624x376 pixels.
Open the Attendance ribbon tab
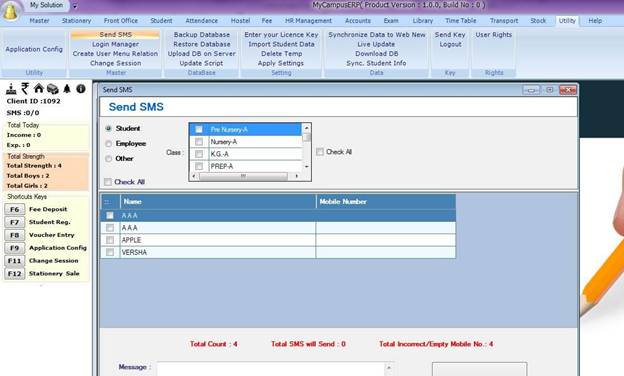pyautogui.click(x=201, y=21)
